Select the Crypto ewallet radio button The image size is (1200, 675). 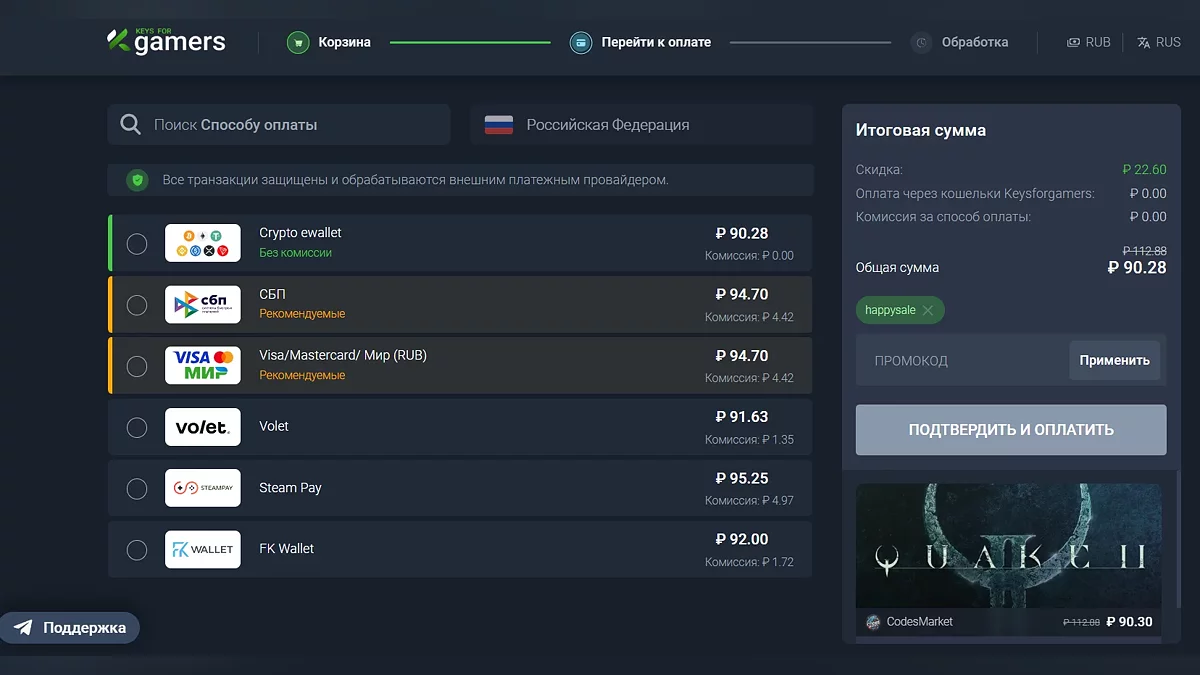pyautogui.click(x=137, y=243)
